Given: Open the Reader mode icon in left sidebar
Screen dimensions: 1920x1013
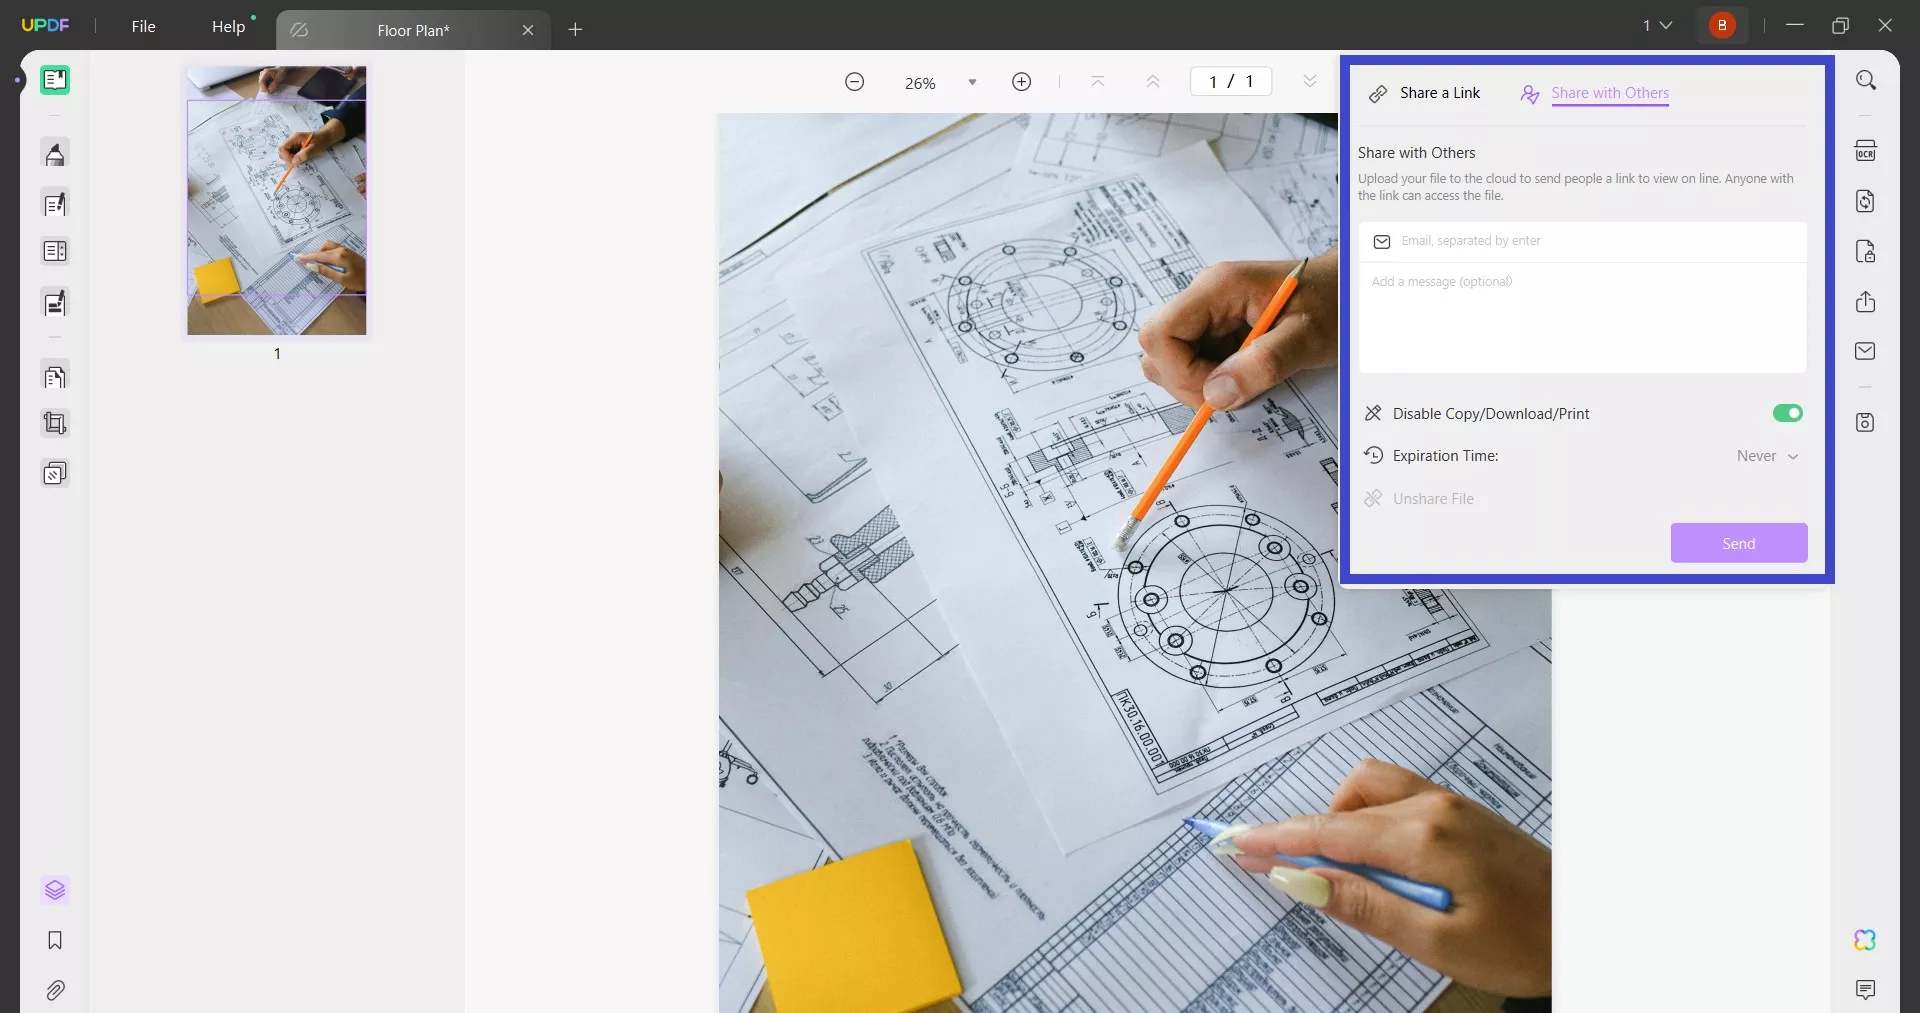Looking at the screenshot, I should (55, 80).
